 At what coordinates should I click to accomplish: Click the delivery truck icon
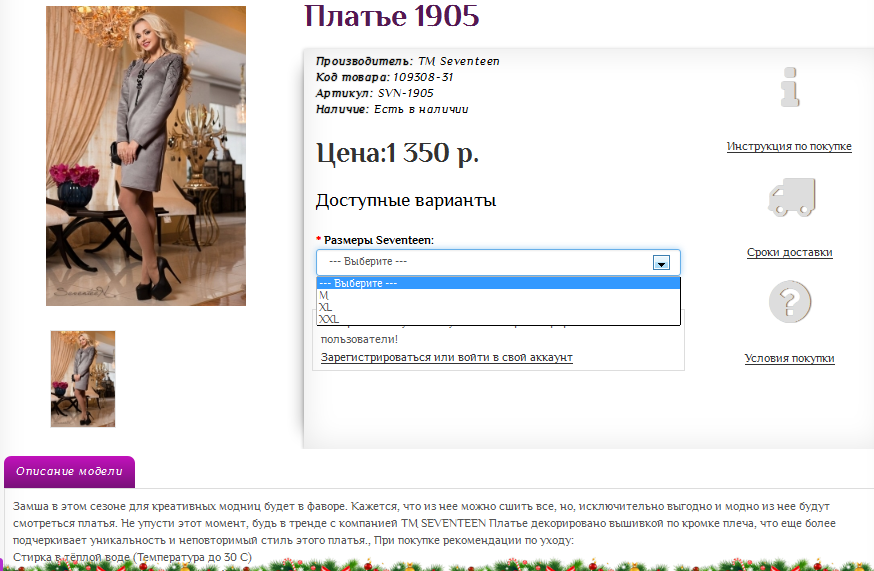coord(792,197)
